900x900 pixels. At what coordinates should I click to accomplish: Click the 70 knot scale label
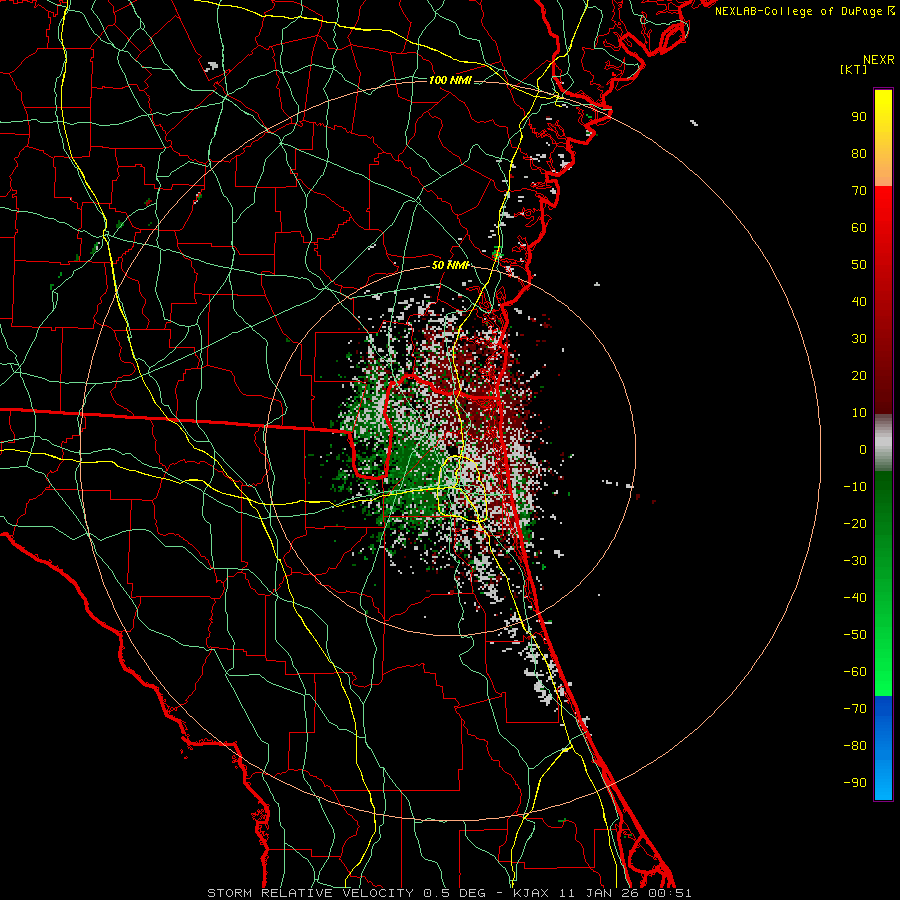pos(859,191)
